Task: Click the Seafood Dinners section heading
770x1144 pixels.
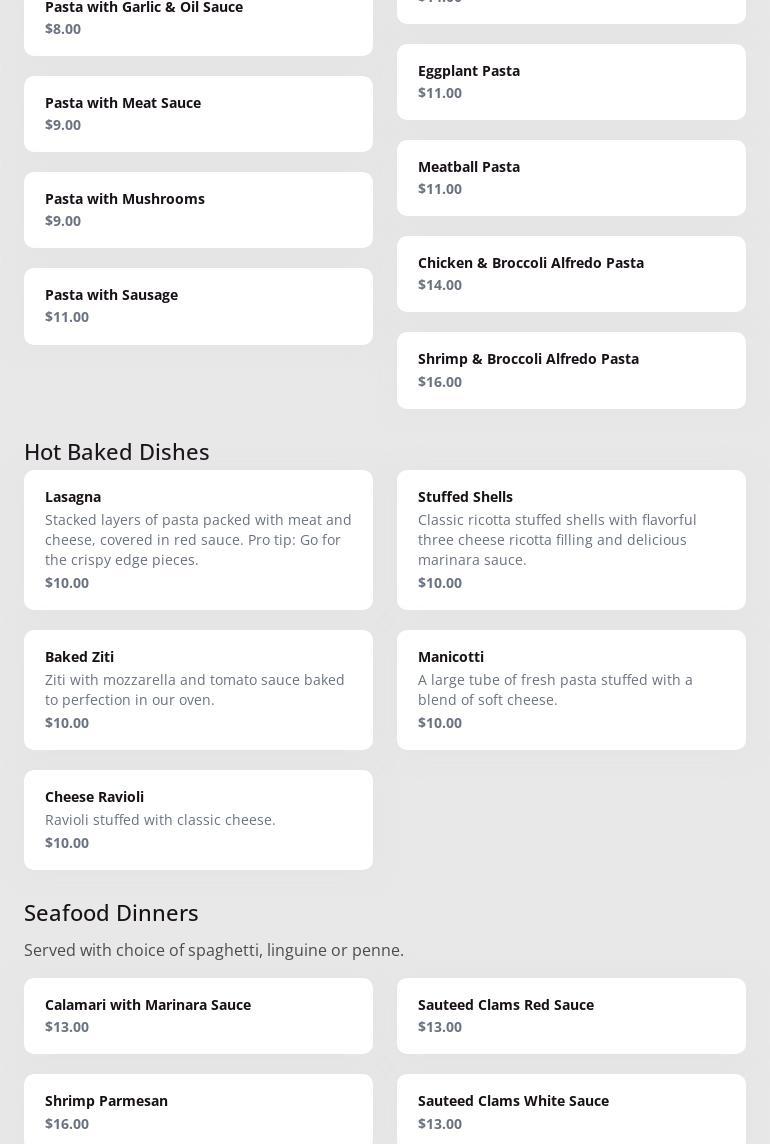Action: [x=111, y=913]
